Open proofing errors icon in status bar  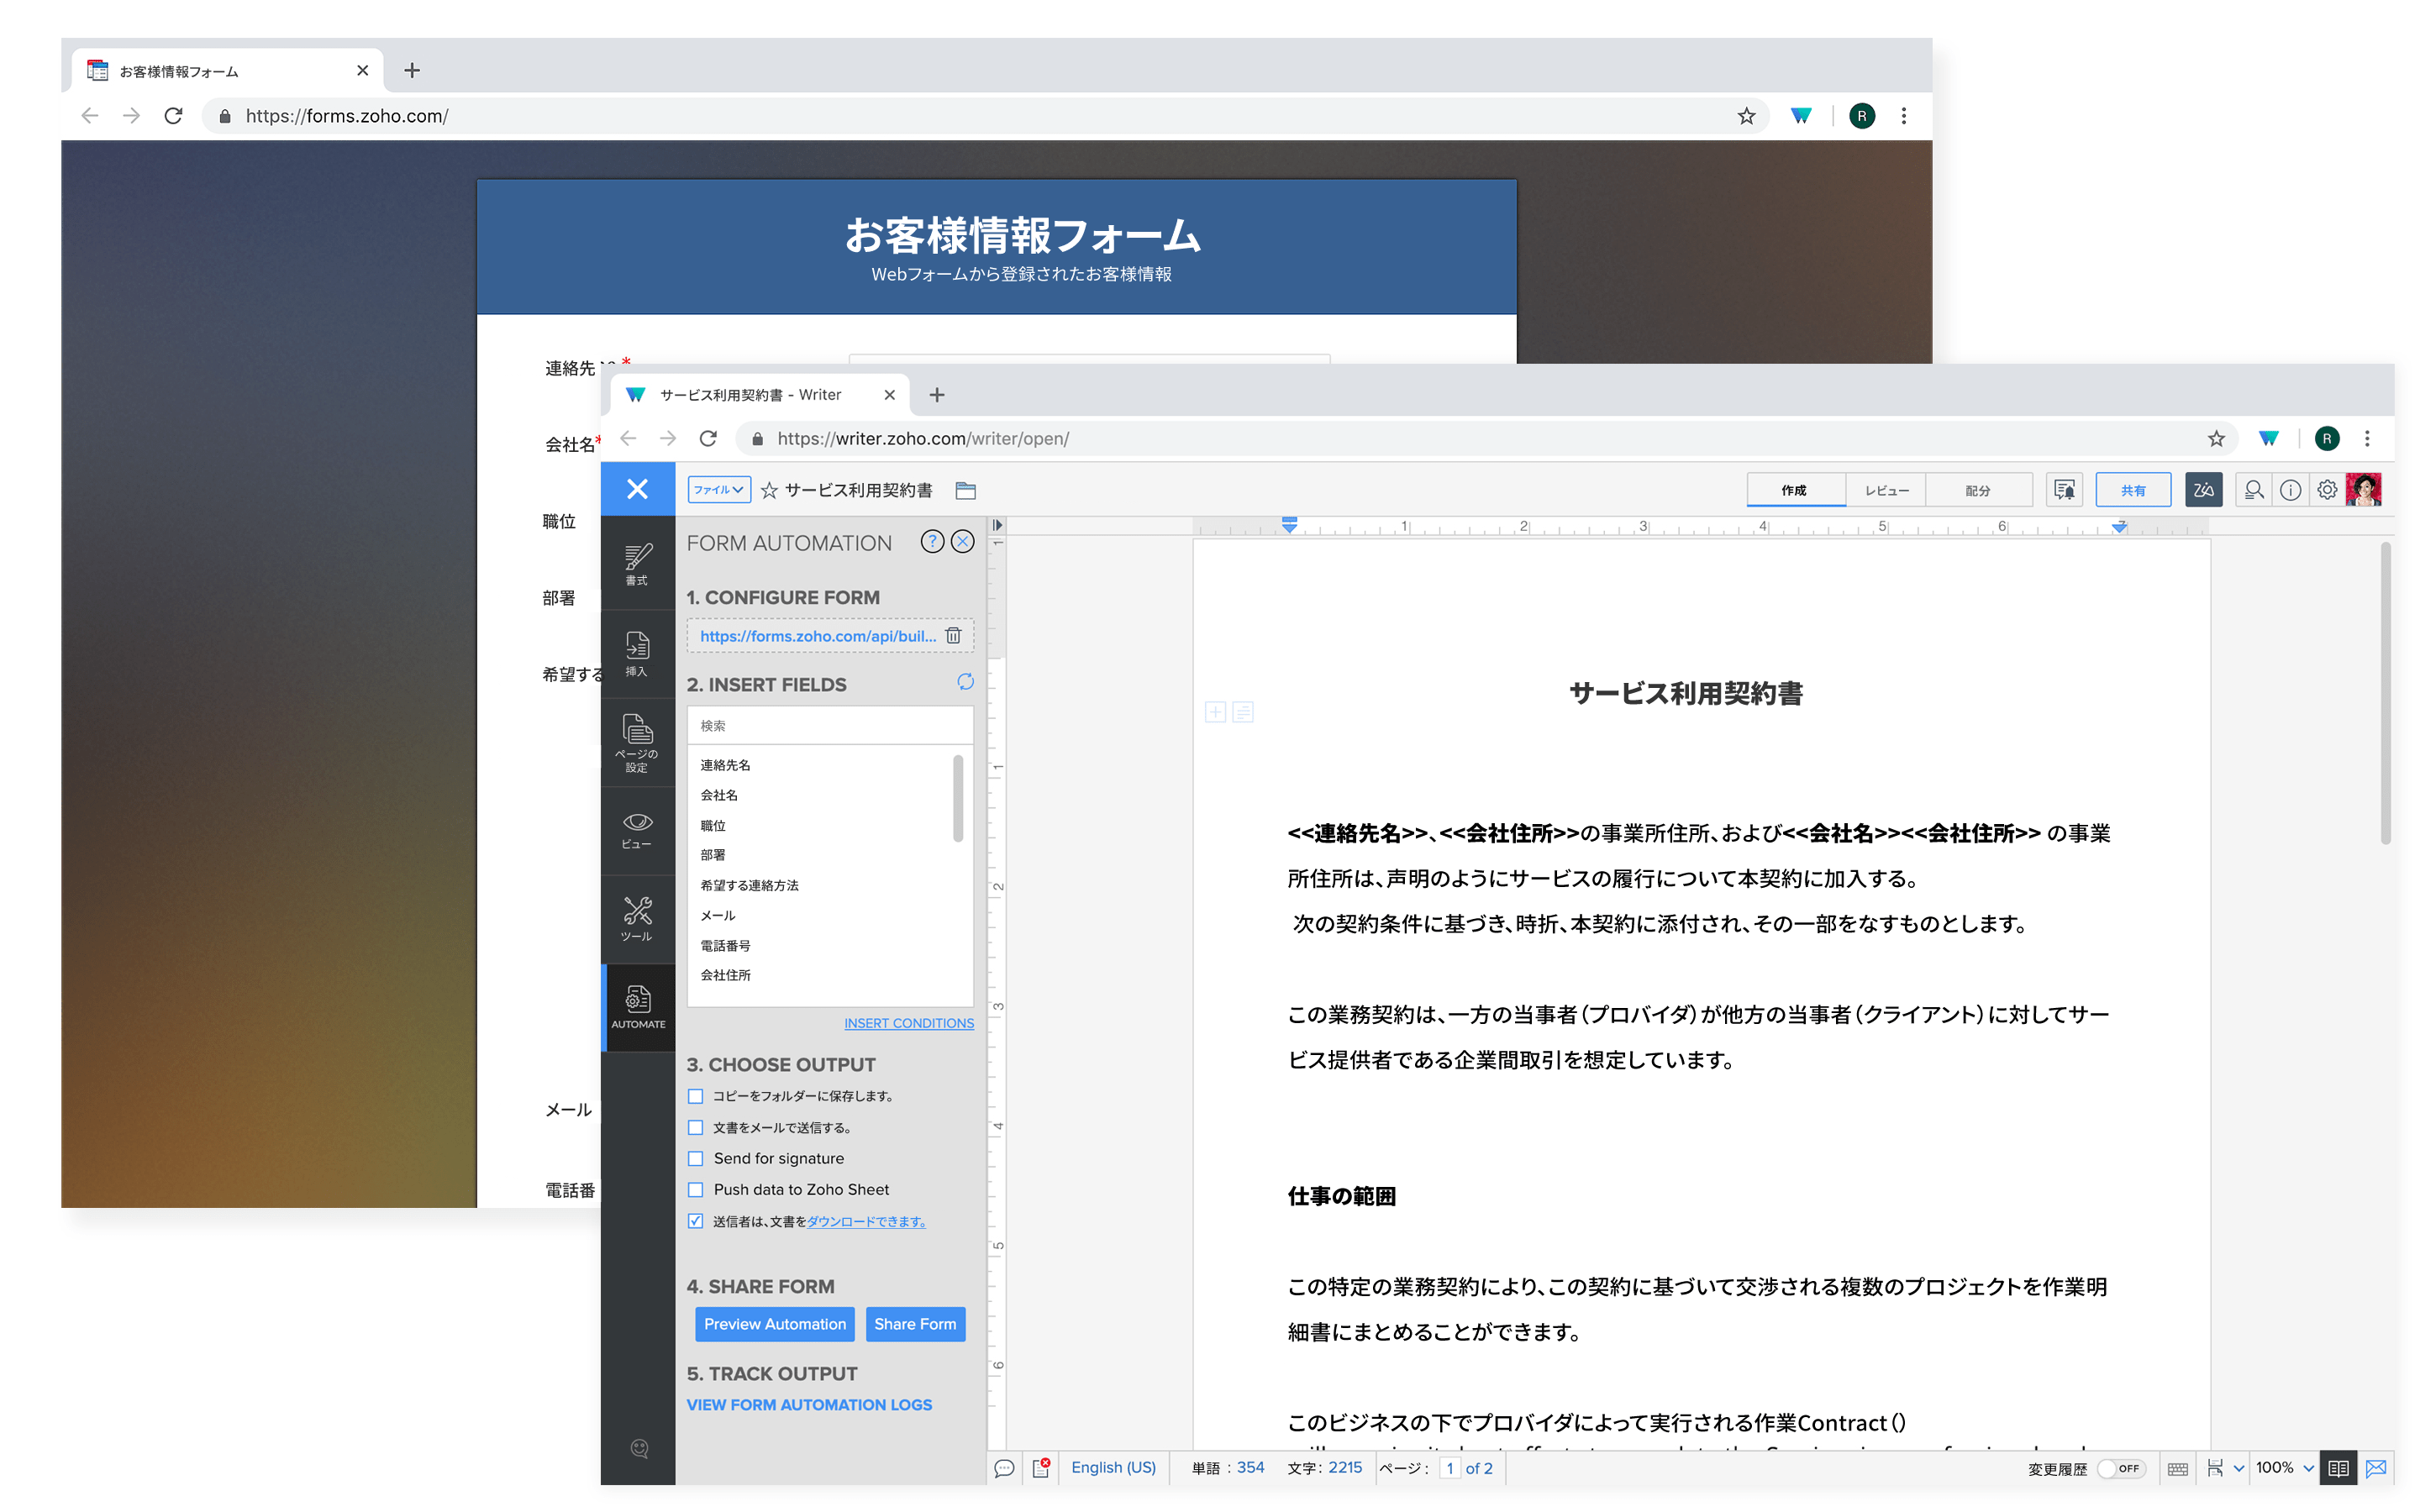[x=1041, y=1468]
